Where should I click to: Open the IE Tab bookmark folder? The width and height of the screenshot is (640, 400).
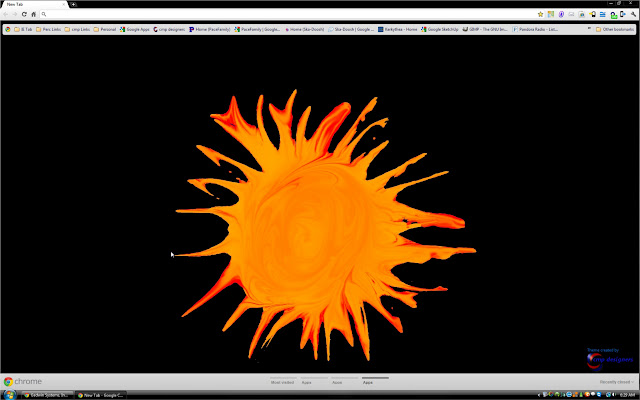pos(23,29)
